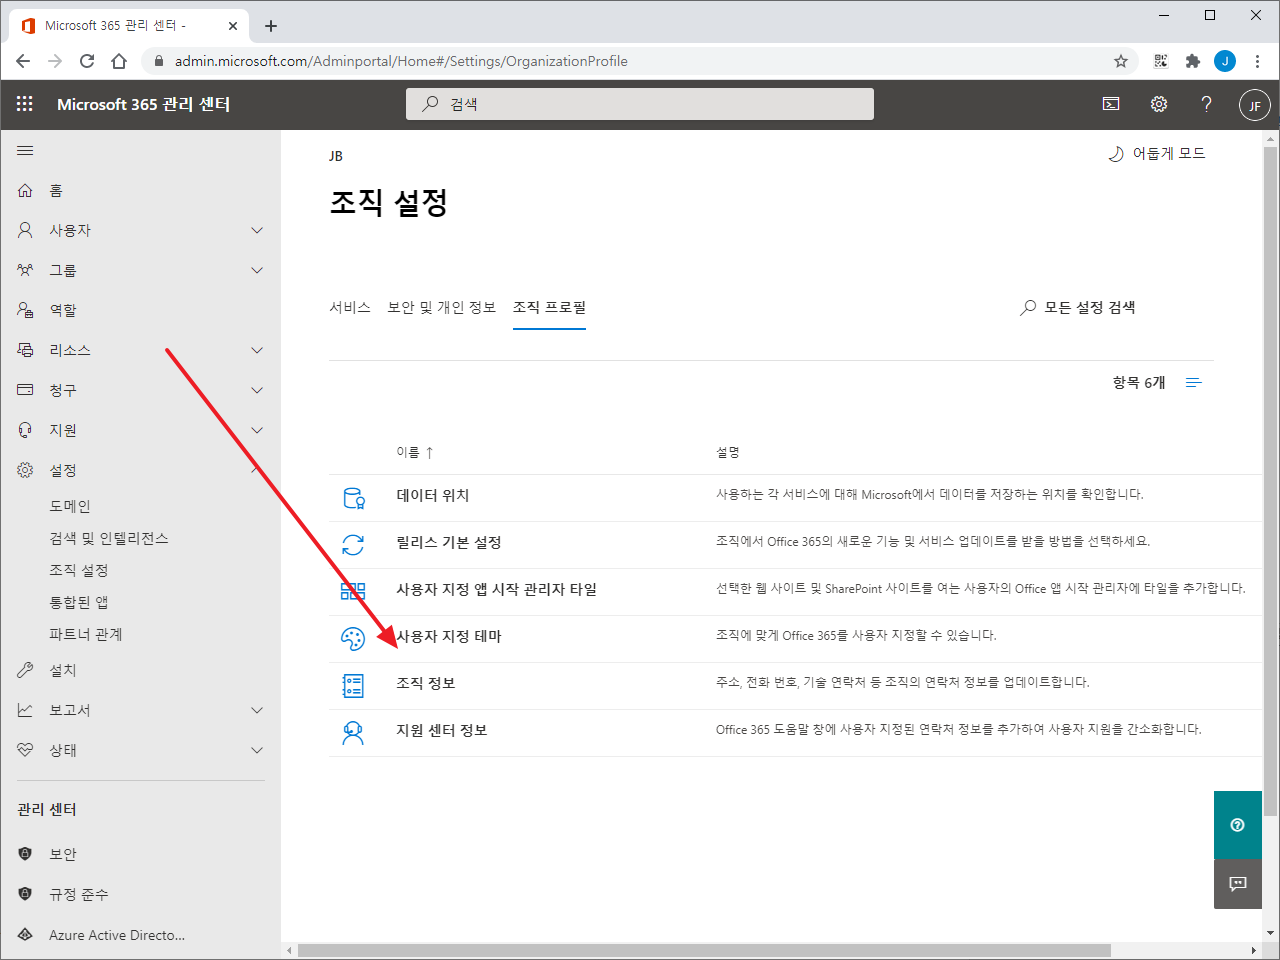
Task: Open a new browser tab
Action: pos(271,26)
